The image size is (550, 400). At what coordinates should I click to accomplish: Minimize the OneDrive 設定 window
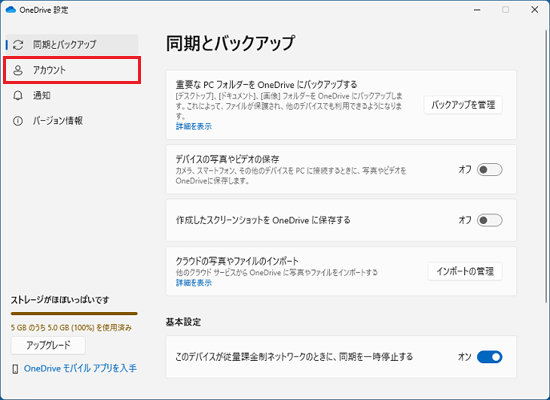(477, 10)
